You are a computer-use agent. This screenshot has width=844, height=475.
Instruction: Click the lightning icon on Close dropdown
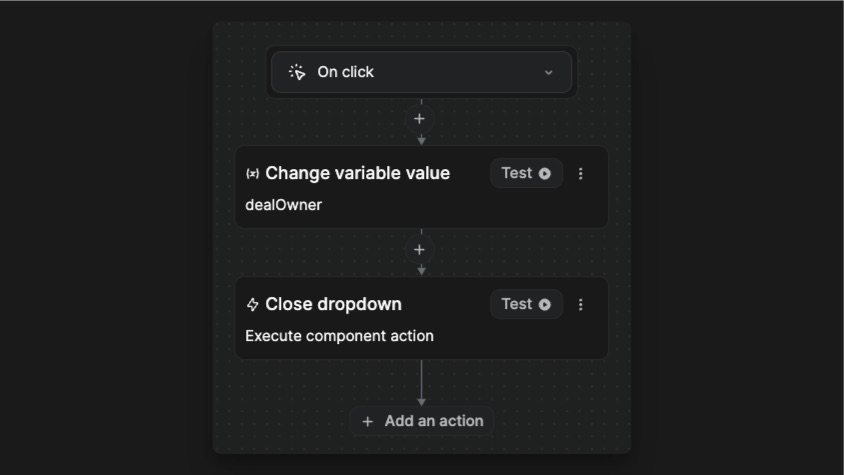point(252,304)
